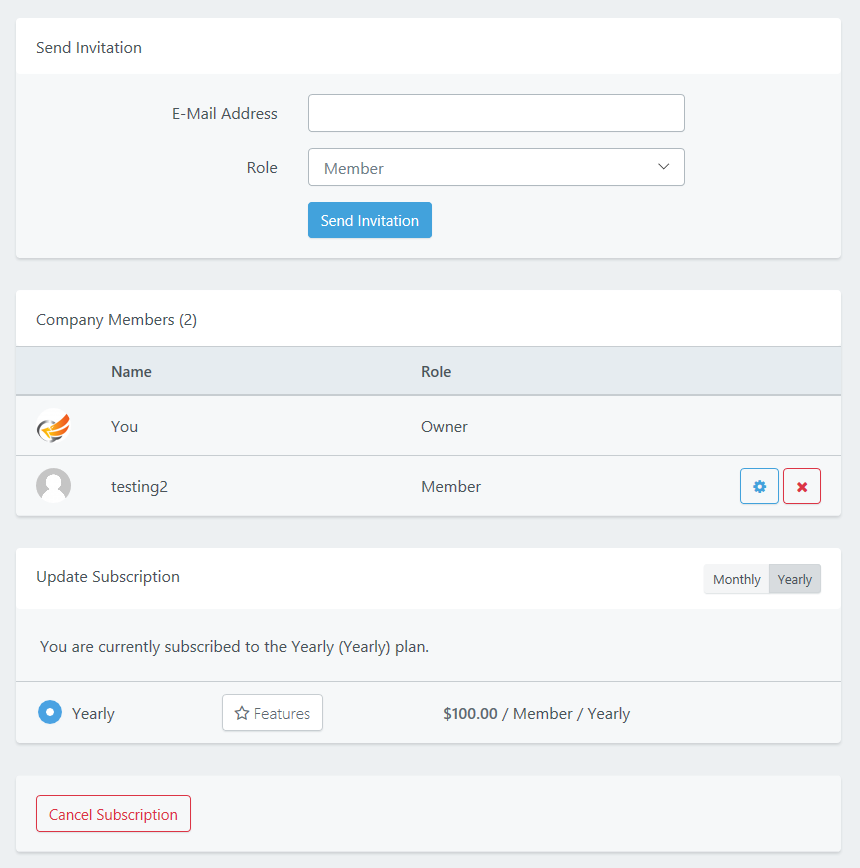
Task: Click the Role column header
Action: (x=436, y=372)
